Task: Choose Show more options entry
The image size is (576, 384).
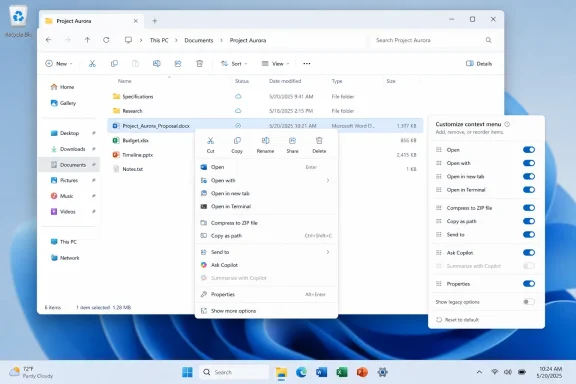Action: click(266, 311)
